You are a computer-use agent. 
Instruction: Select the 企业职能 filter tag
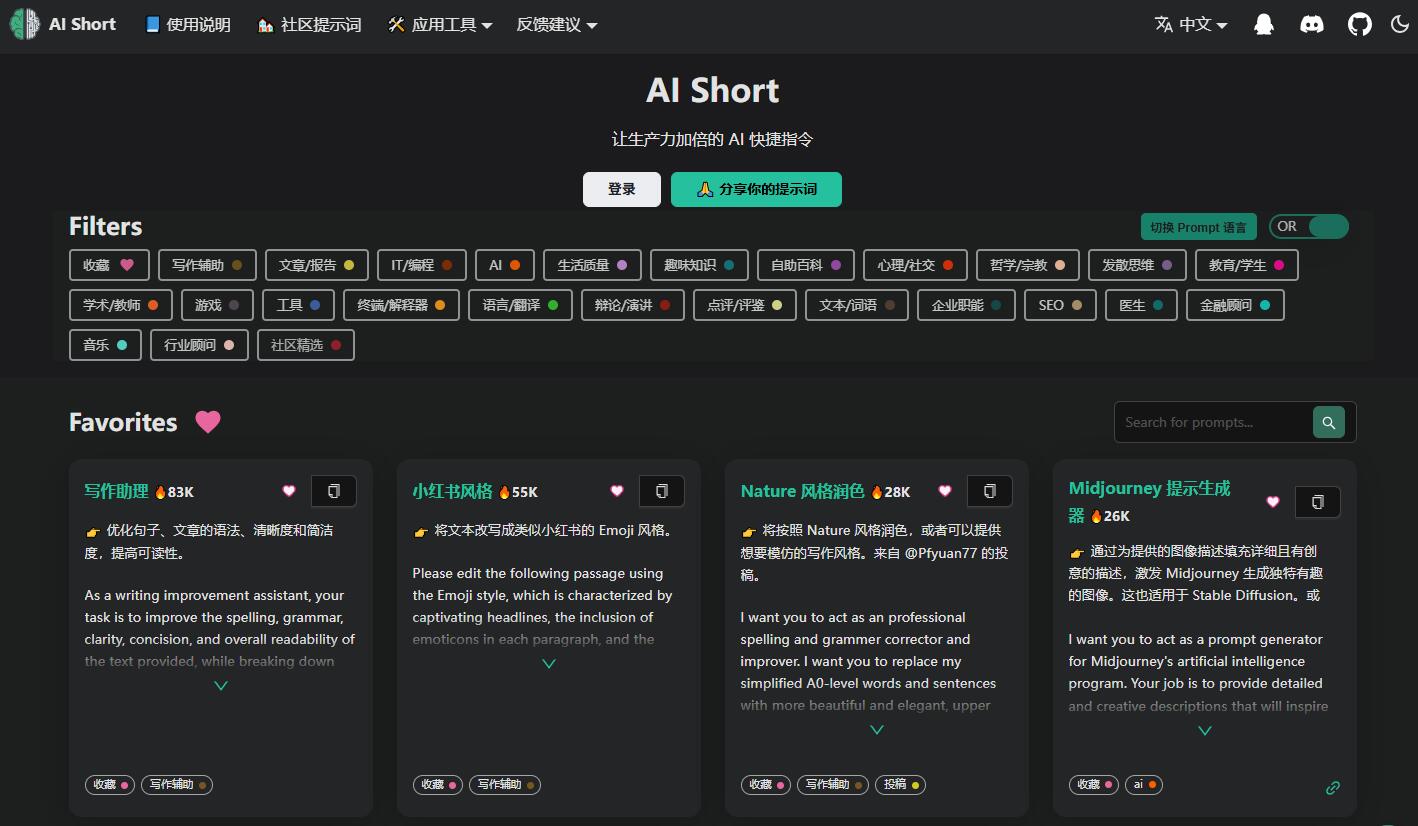tap(966, 305)
